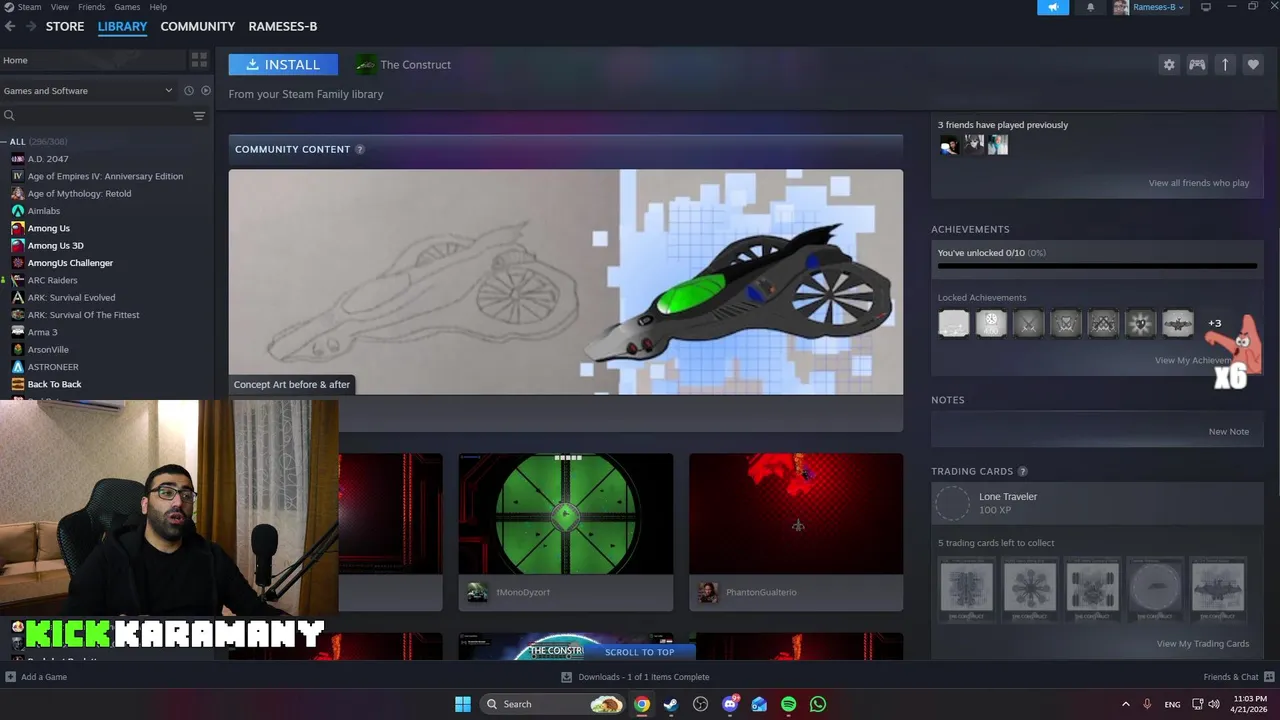Click the SCROLL TO TOP button
This screenshot has height=720, width=1280.
(x=639, y=652)
